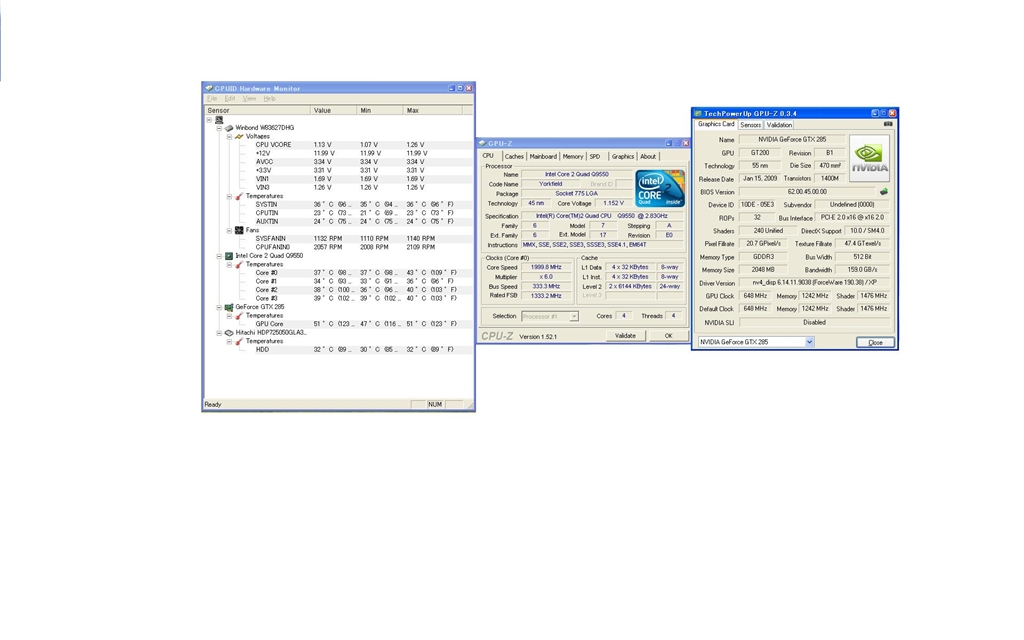Open the View menu in HWMonitor
This screenshot has height=640, width=1024.
249,99
